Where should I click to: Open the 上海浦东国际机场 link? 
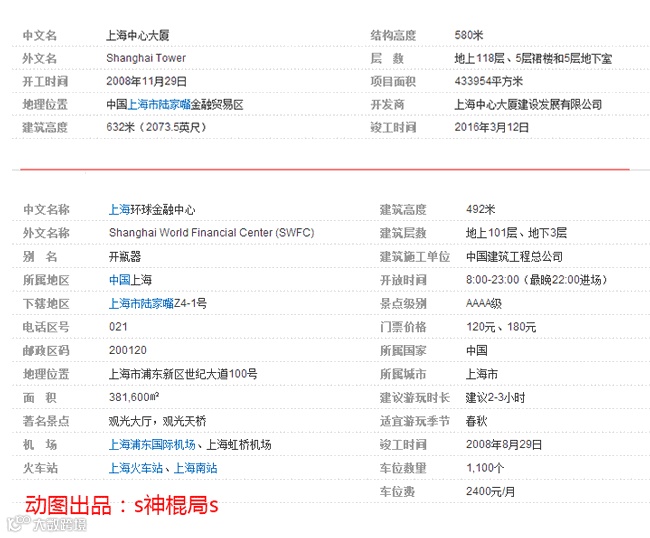coord(152,445)
